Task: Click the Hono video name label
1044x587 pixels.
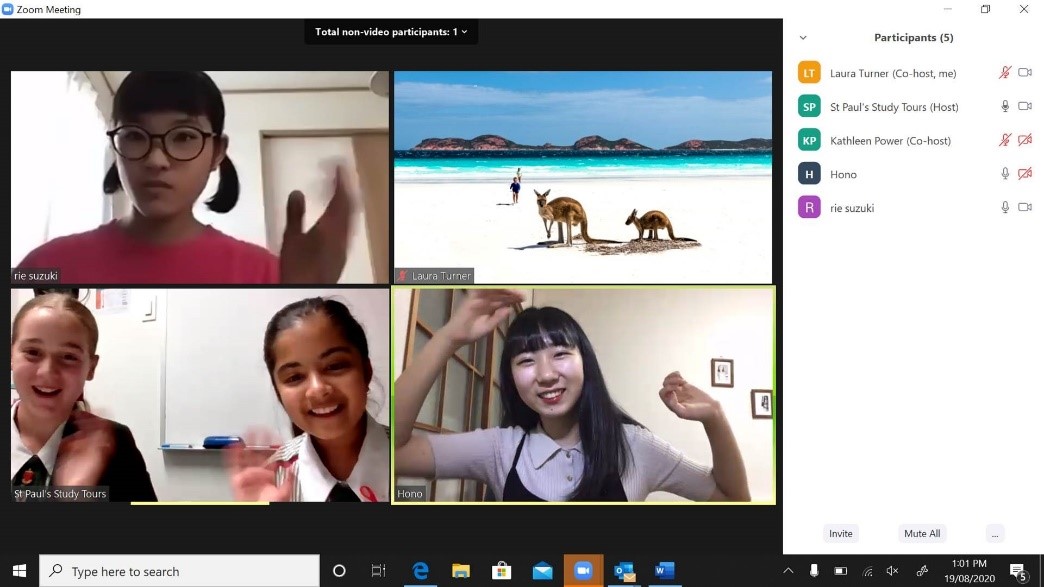Action: tap(409, 494)
